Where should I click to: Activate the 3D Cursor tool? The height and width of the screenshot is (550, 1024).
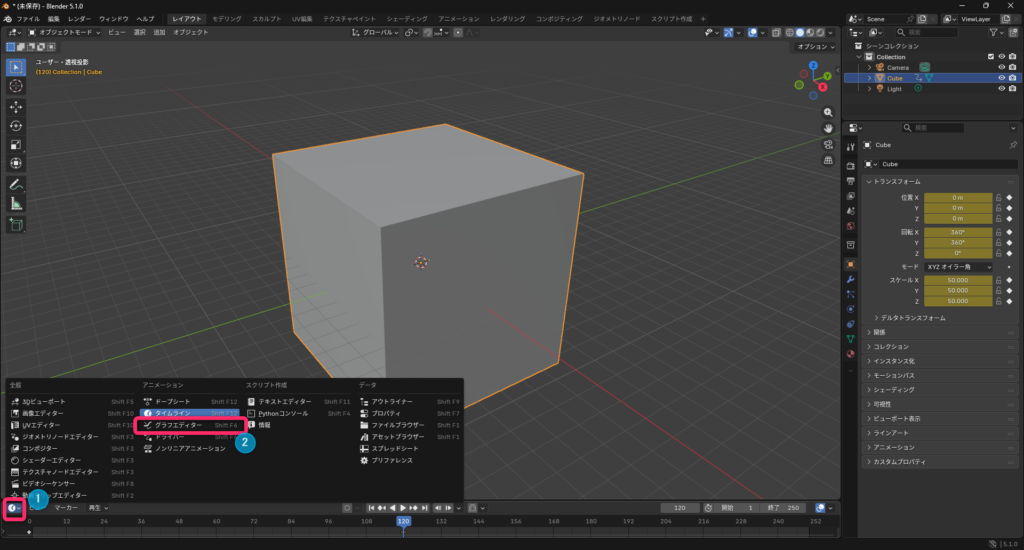[16, 86]
